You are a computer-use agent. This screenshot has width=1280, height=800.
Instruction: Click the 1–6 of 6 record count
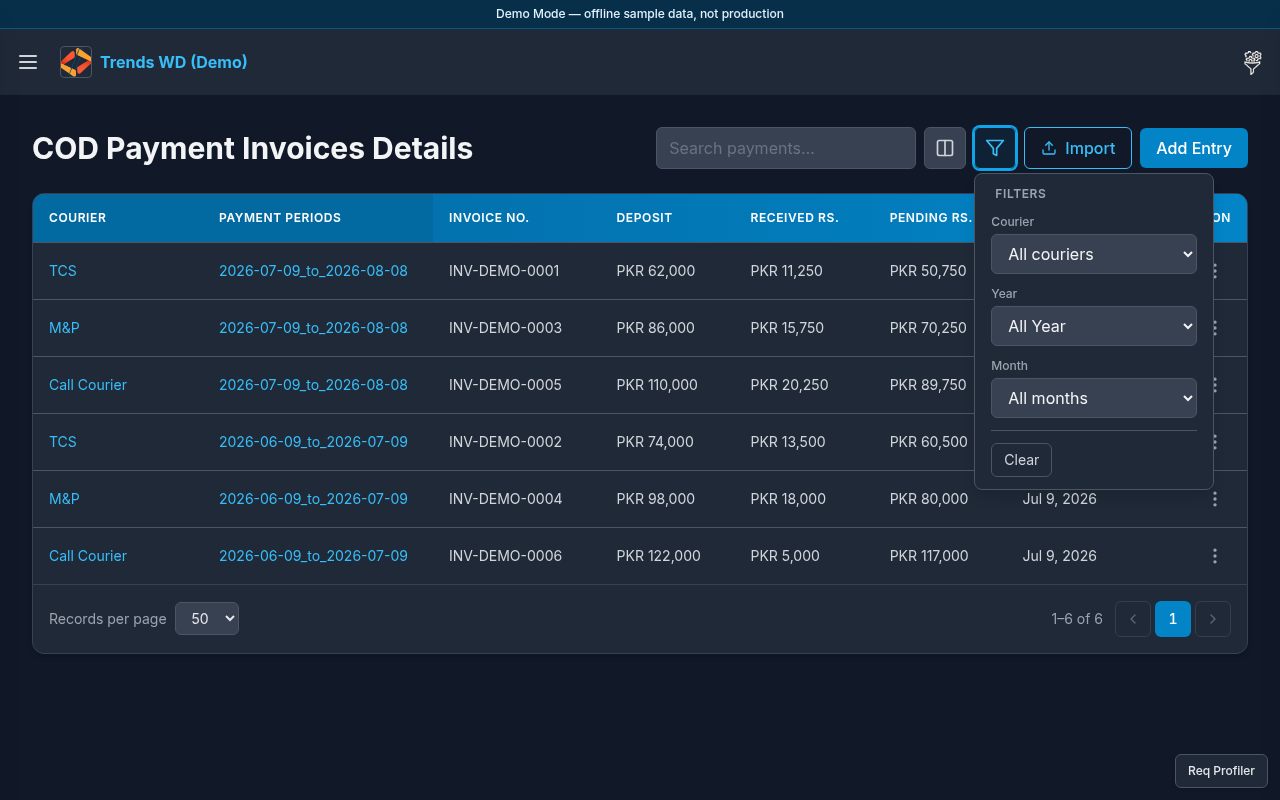(x=1077, y=619)
